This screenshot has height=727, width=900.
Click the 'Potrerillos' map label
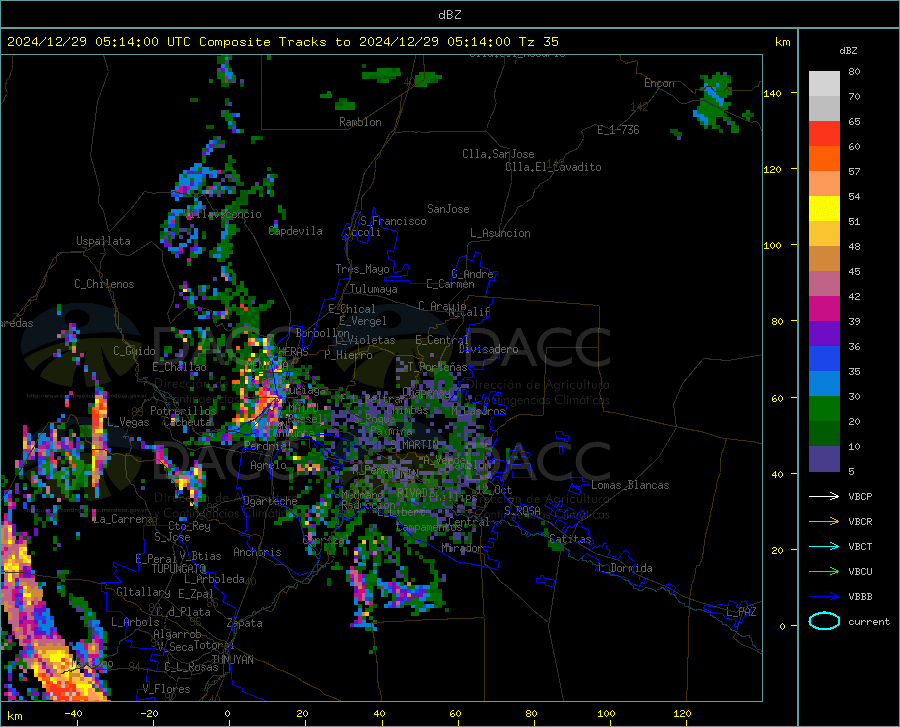point(183,411)
